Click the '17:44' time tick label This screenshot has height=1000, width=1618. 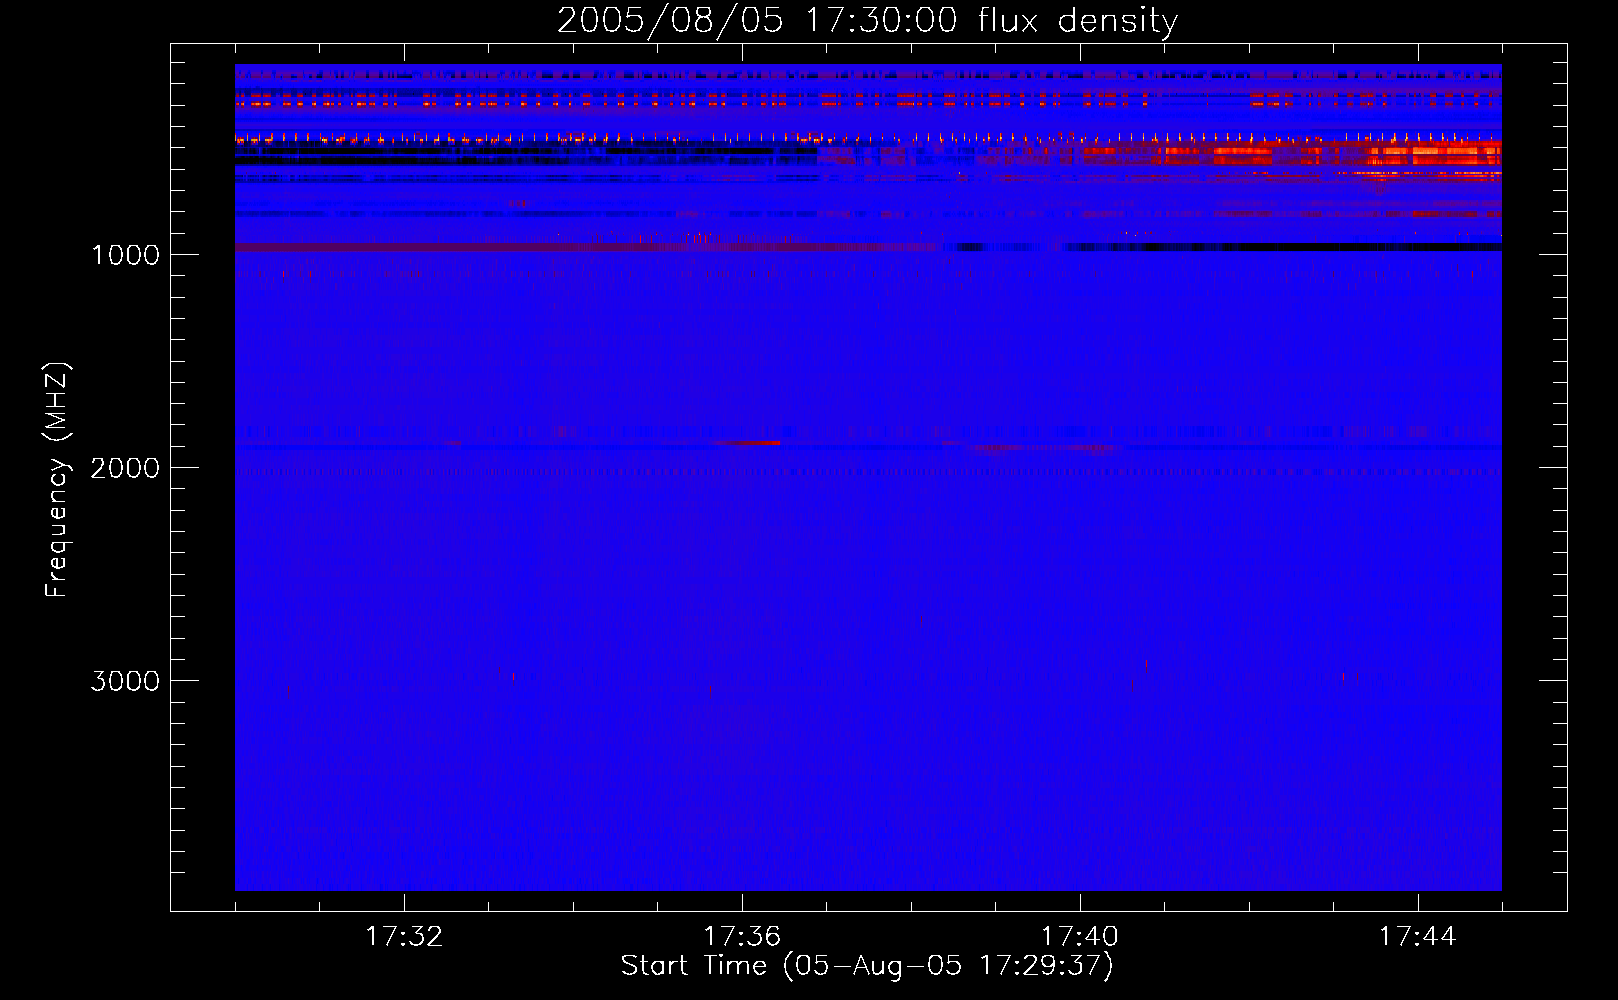(x=1417, y=937)
